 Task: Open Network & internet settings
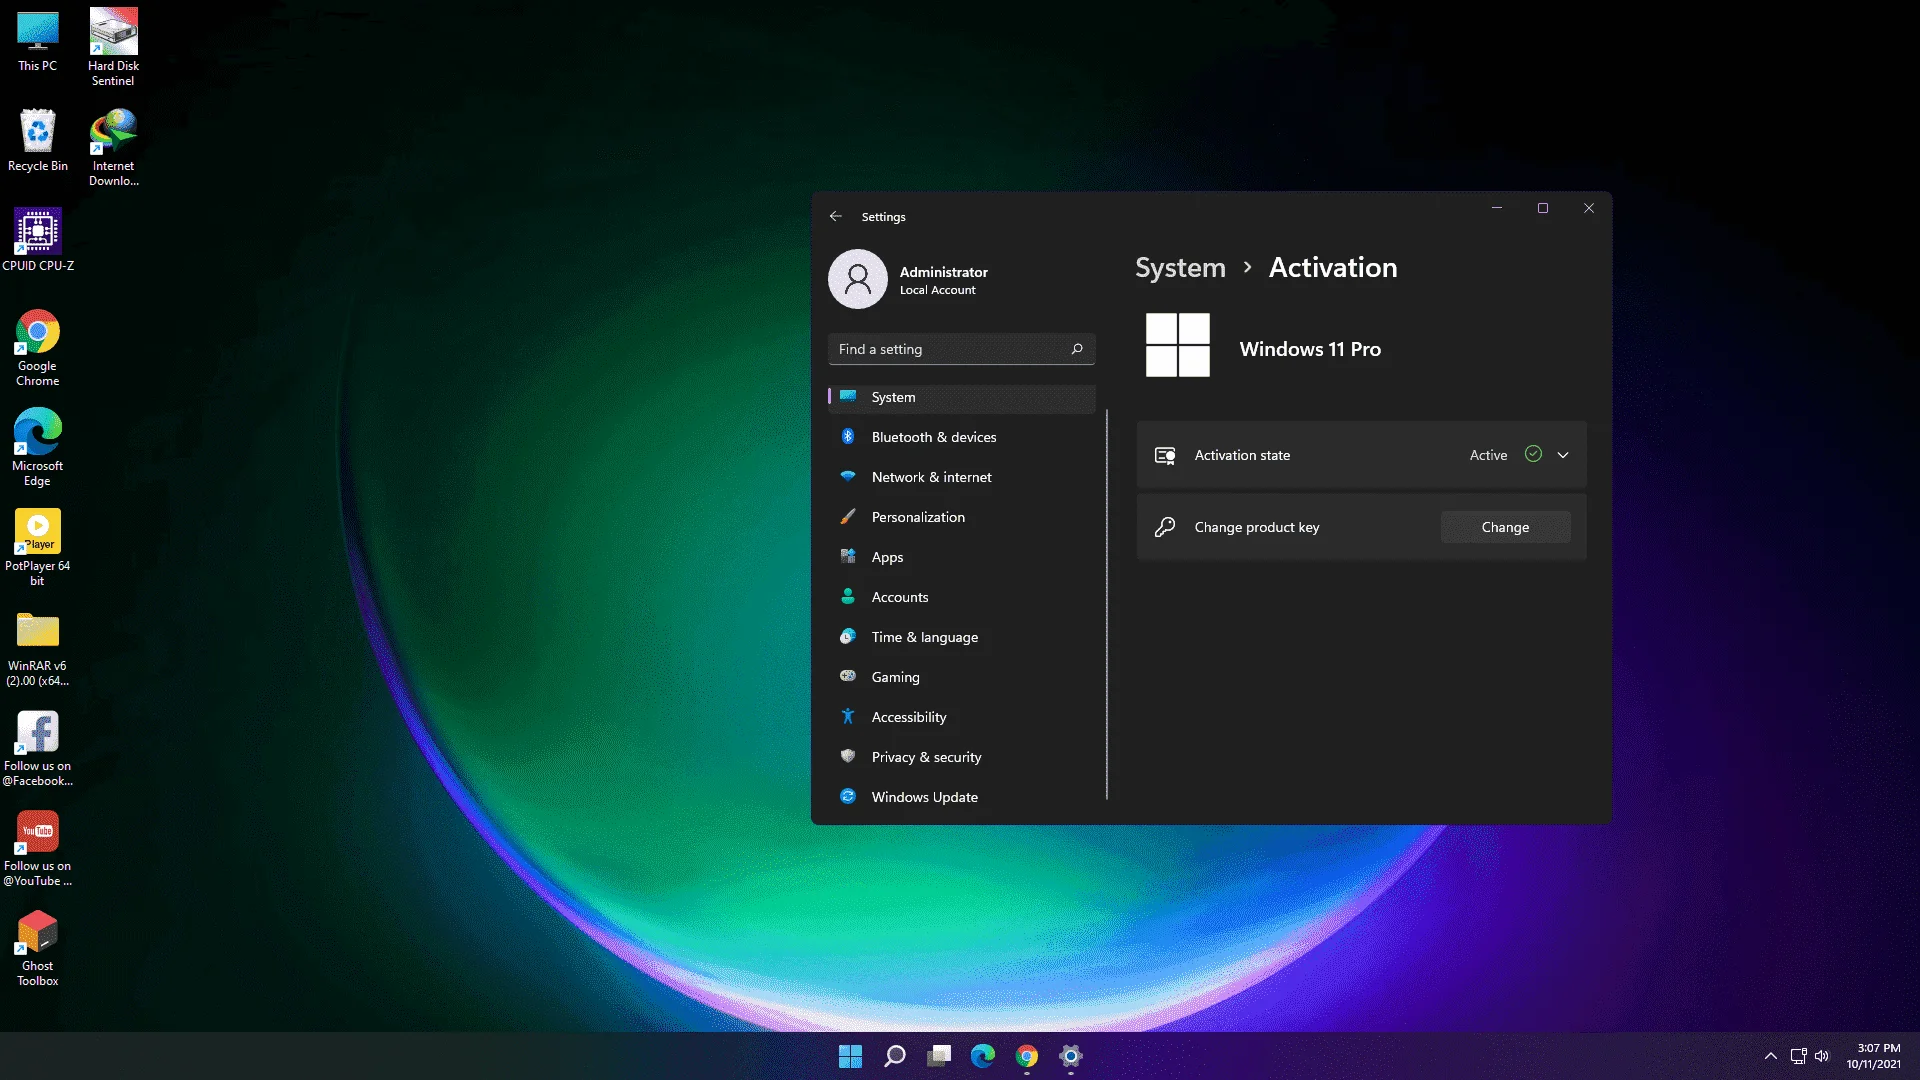(962, 477)
